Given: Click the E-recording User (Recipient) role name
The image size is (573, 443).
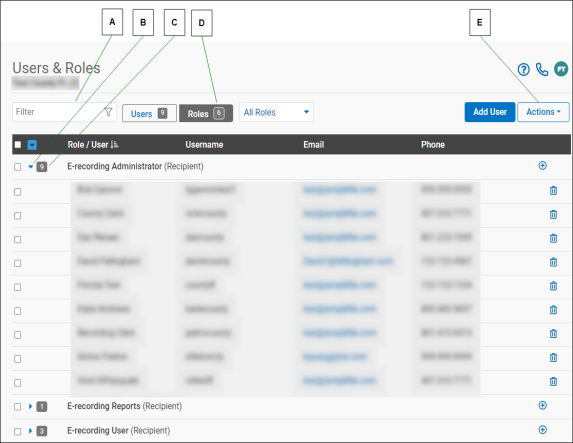Looking at the screenshot, I should pyautogui.click(x=118, y=431).
